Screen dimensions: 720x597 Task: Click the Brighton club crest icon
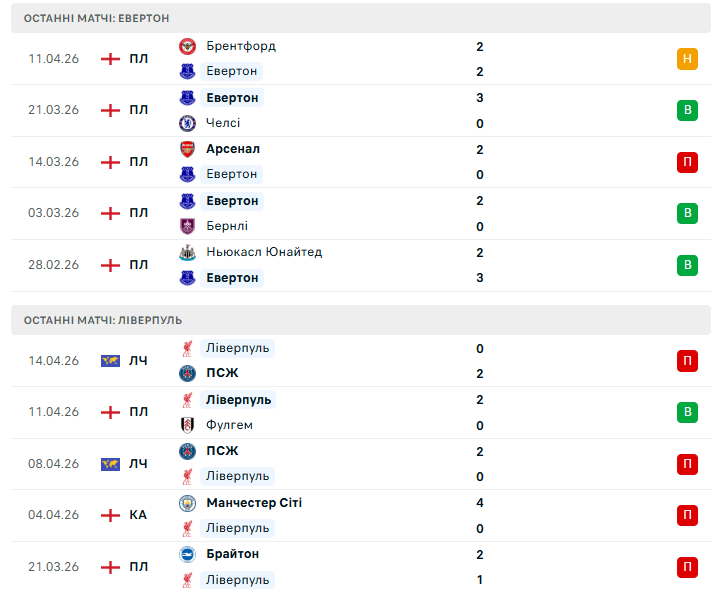[187, 554]
